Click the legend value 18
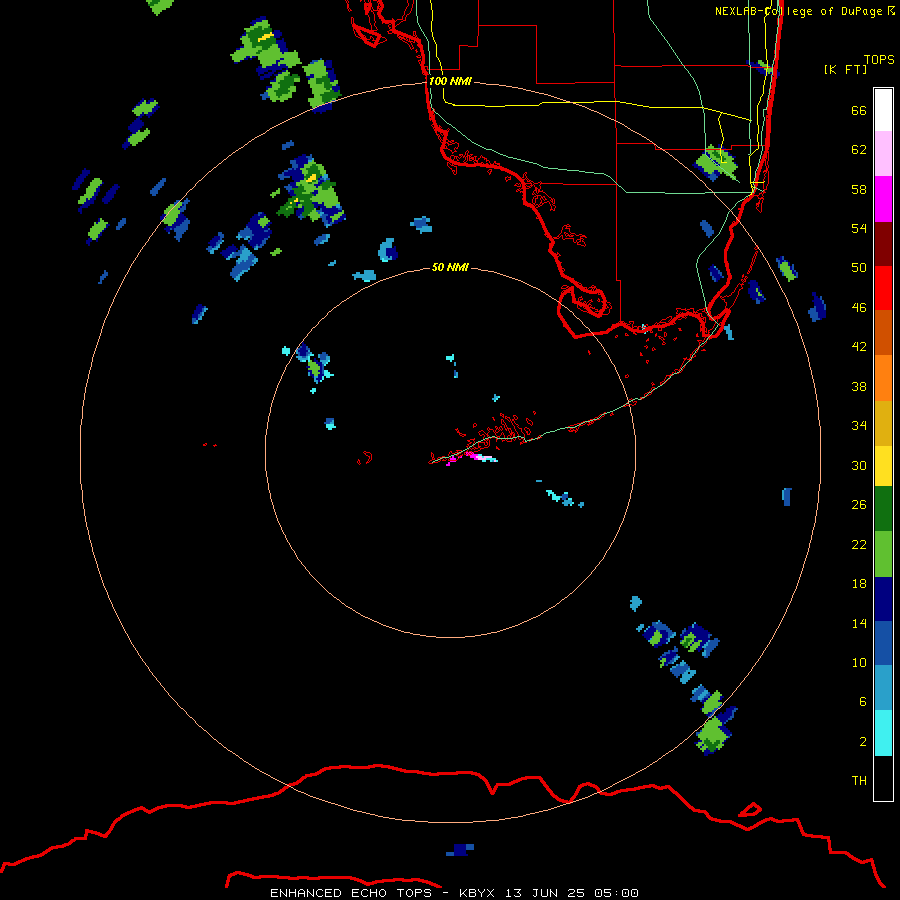 click(x=859, y=584)
